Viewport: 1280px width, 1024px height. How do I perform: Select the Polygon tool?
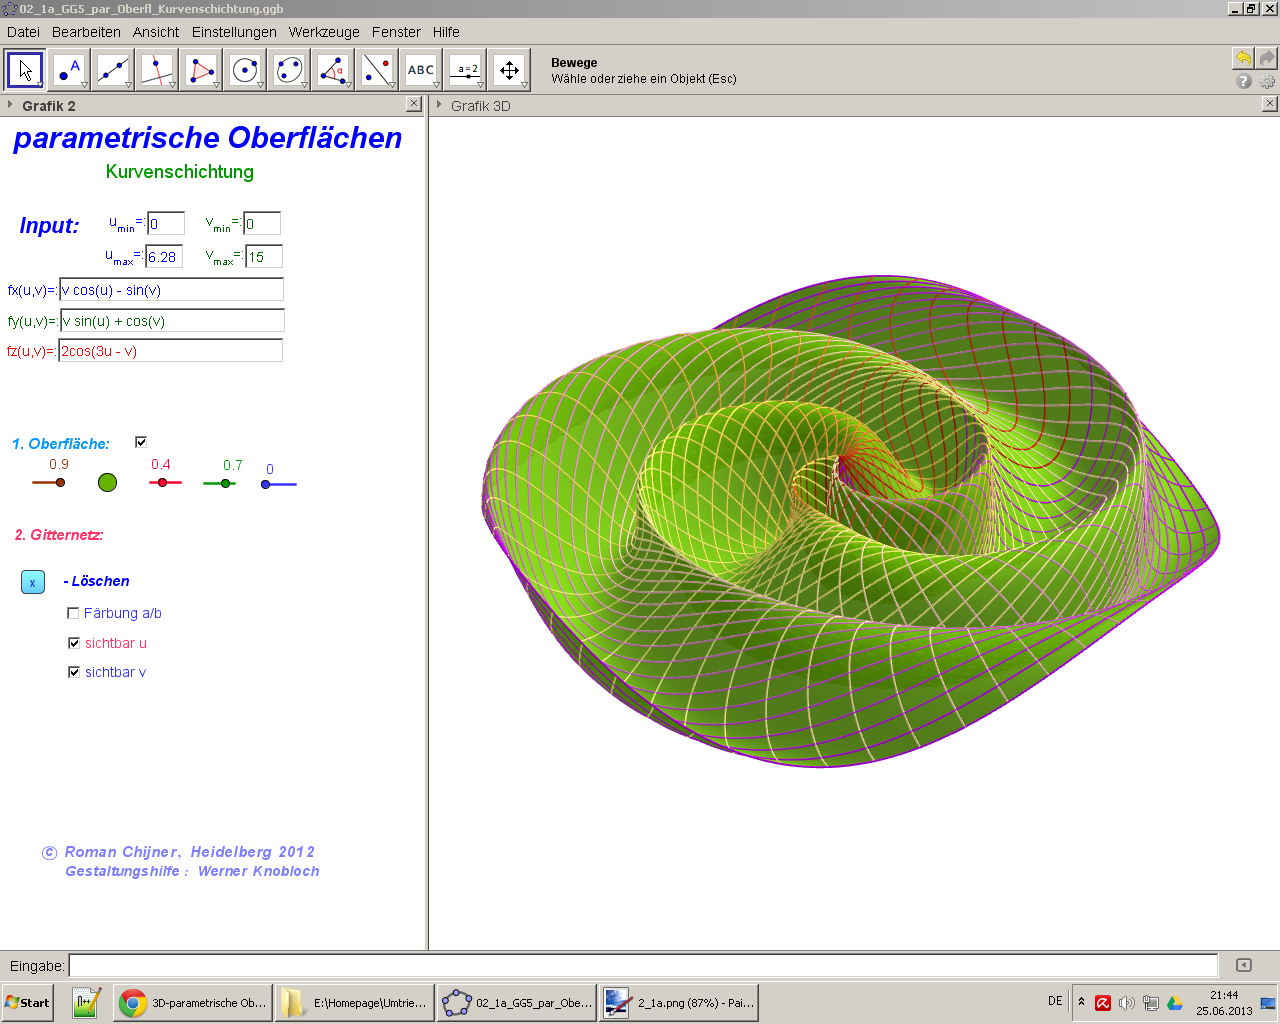[x=201, y=70]
